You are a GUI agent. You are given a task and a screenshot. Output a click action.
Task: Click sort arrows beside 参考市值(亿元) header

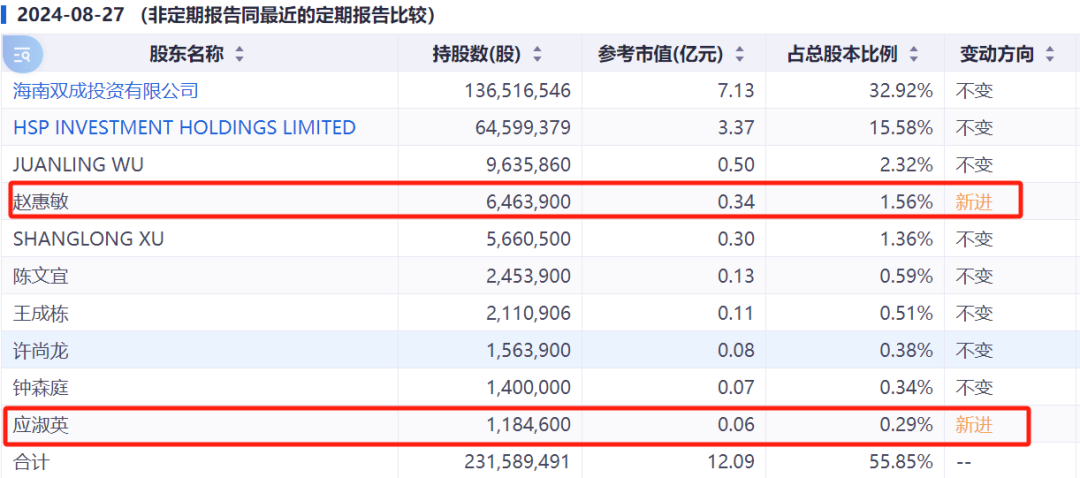pyautogui.click(x=740, y=54)
